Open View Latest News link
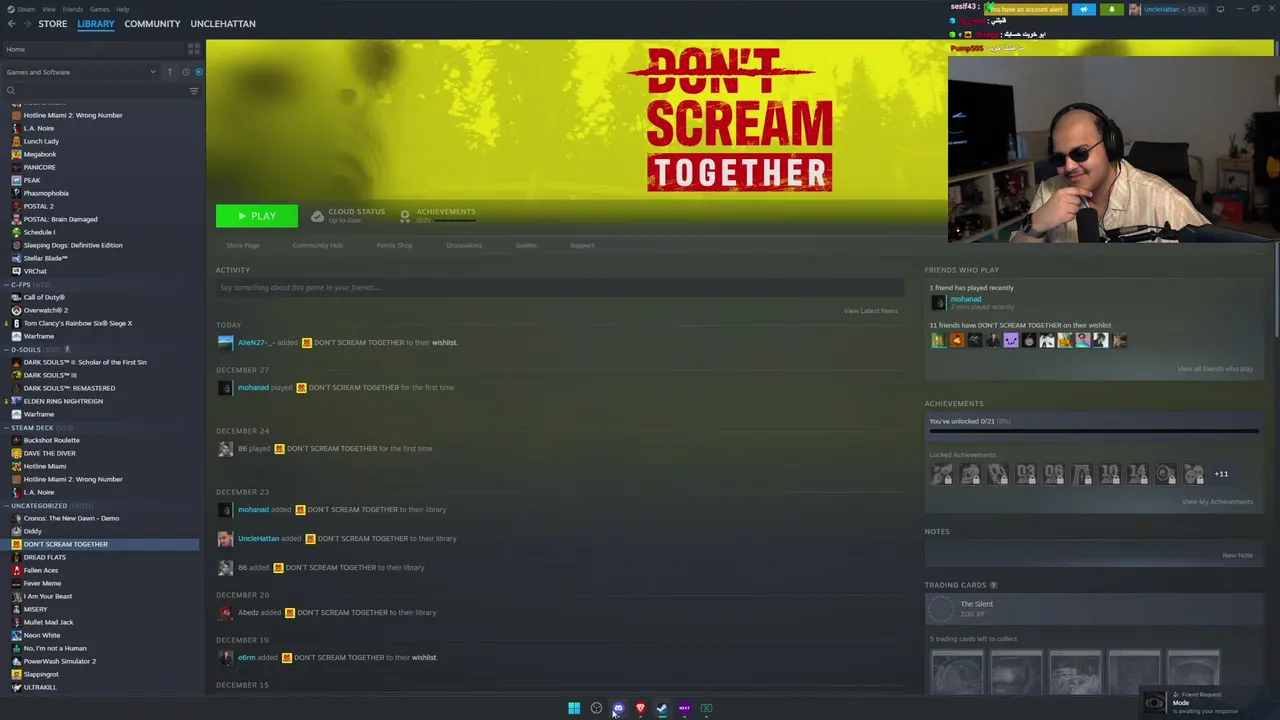This screenshot has height=720, width=1280. tap(870, 311)
